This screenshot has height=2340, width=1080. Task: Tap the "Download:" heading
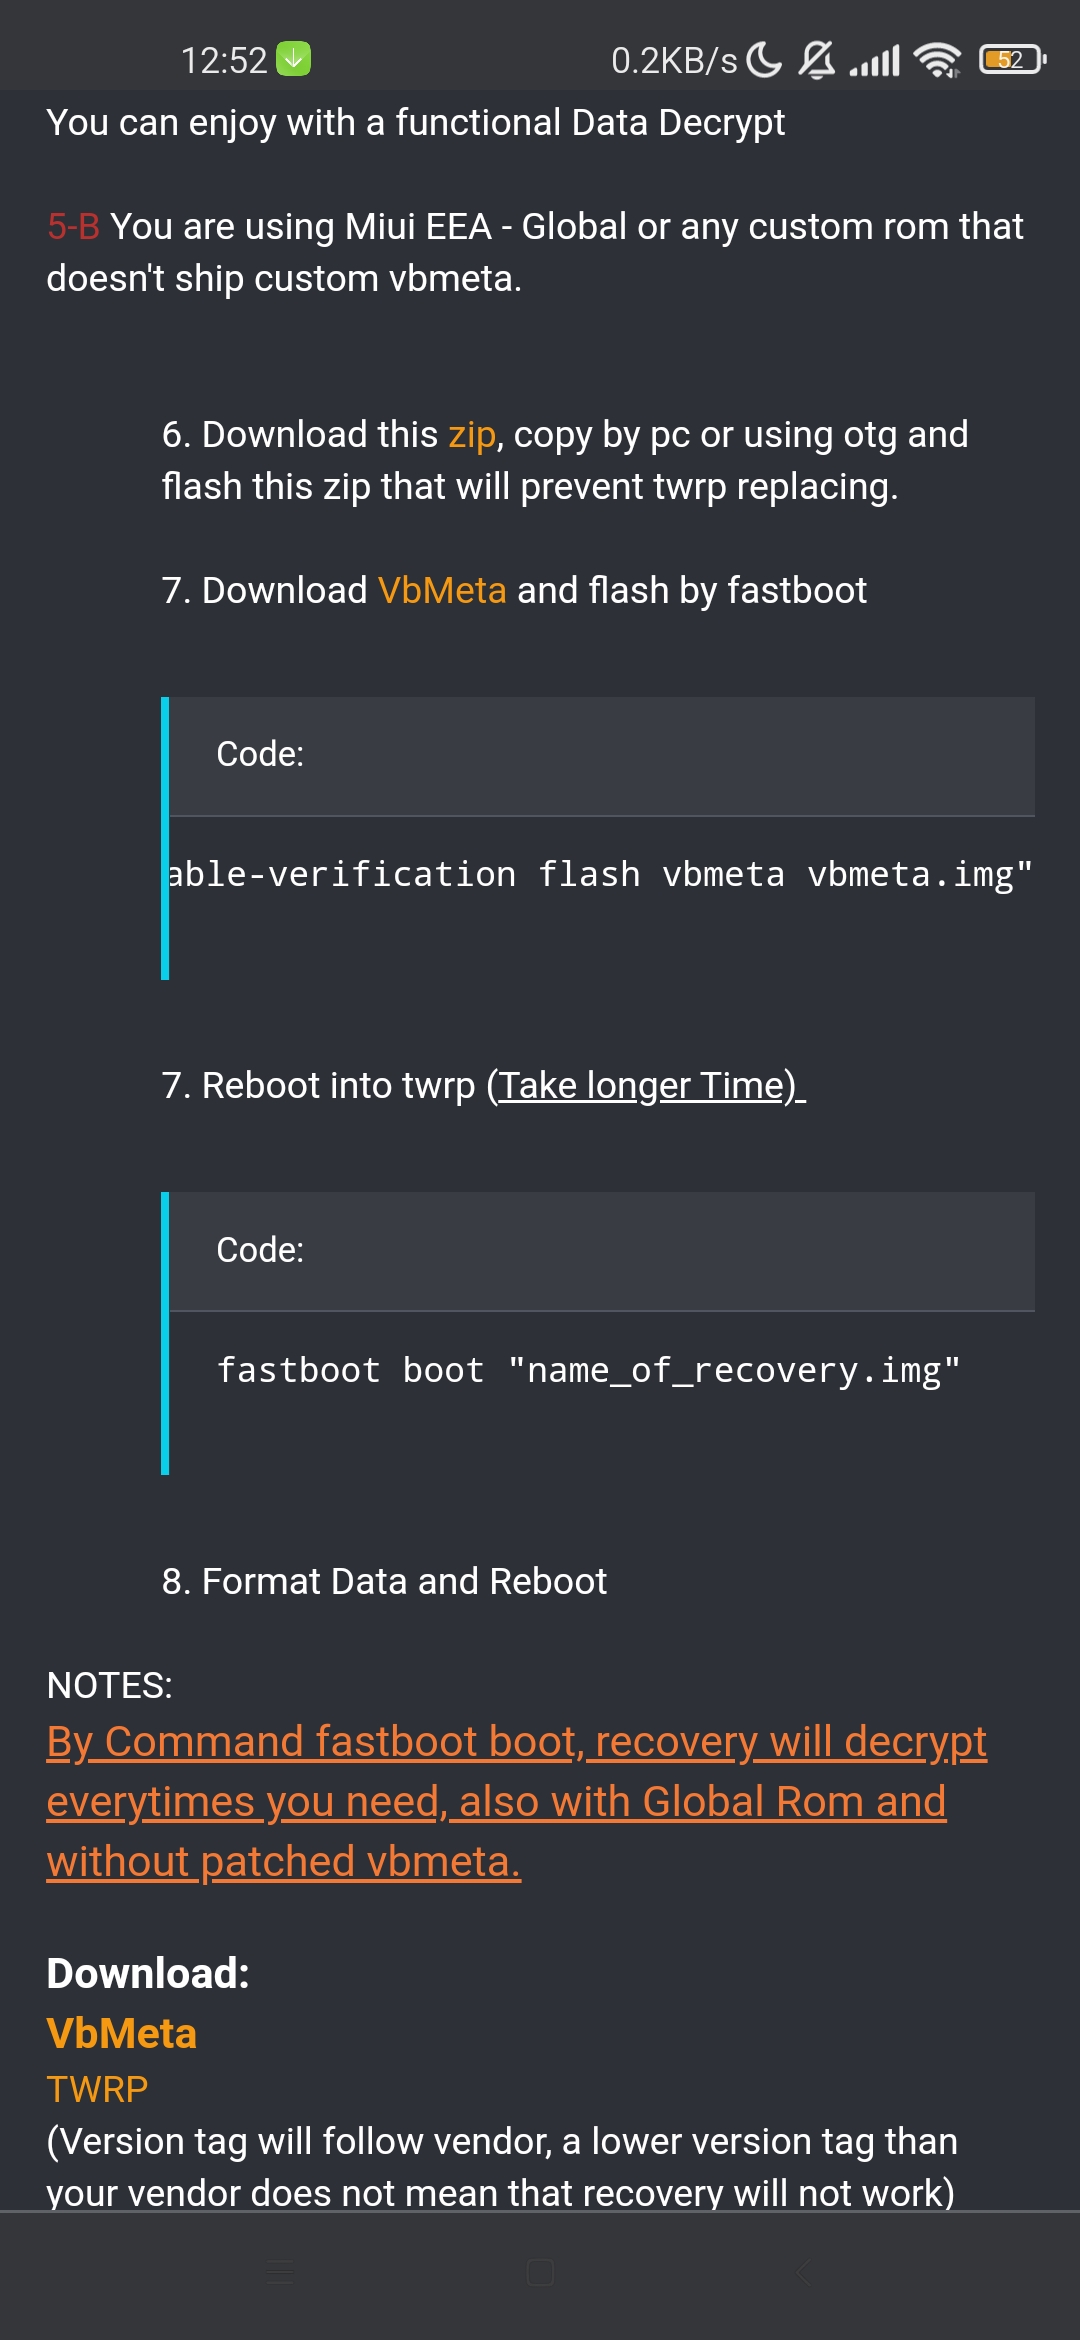coord(148,1973)
